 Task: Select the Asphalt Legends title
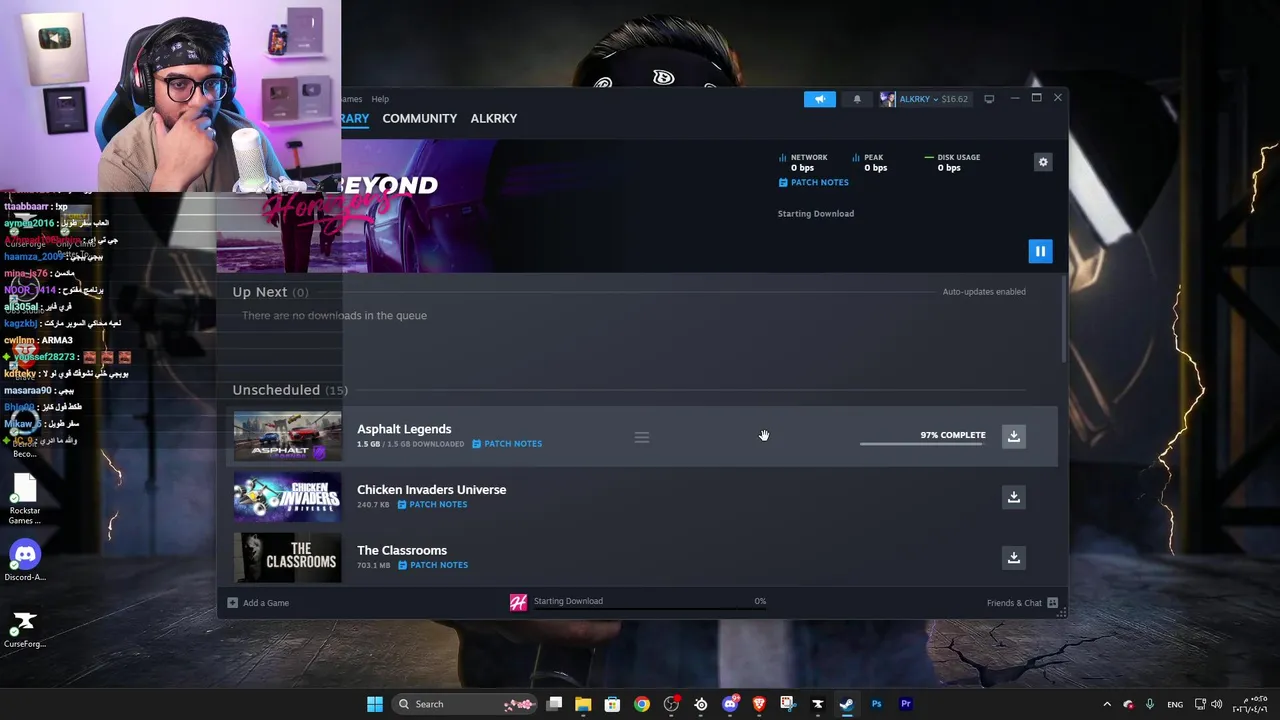click(x=404, y=429)
